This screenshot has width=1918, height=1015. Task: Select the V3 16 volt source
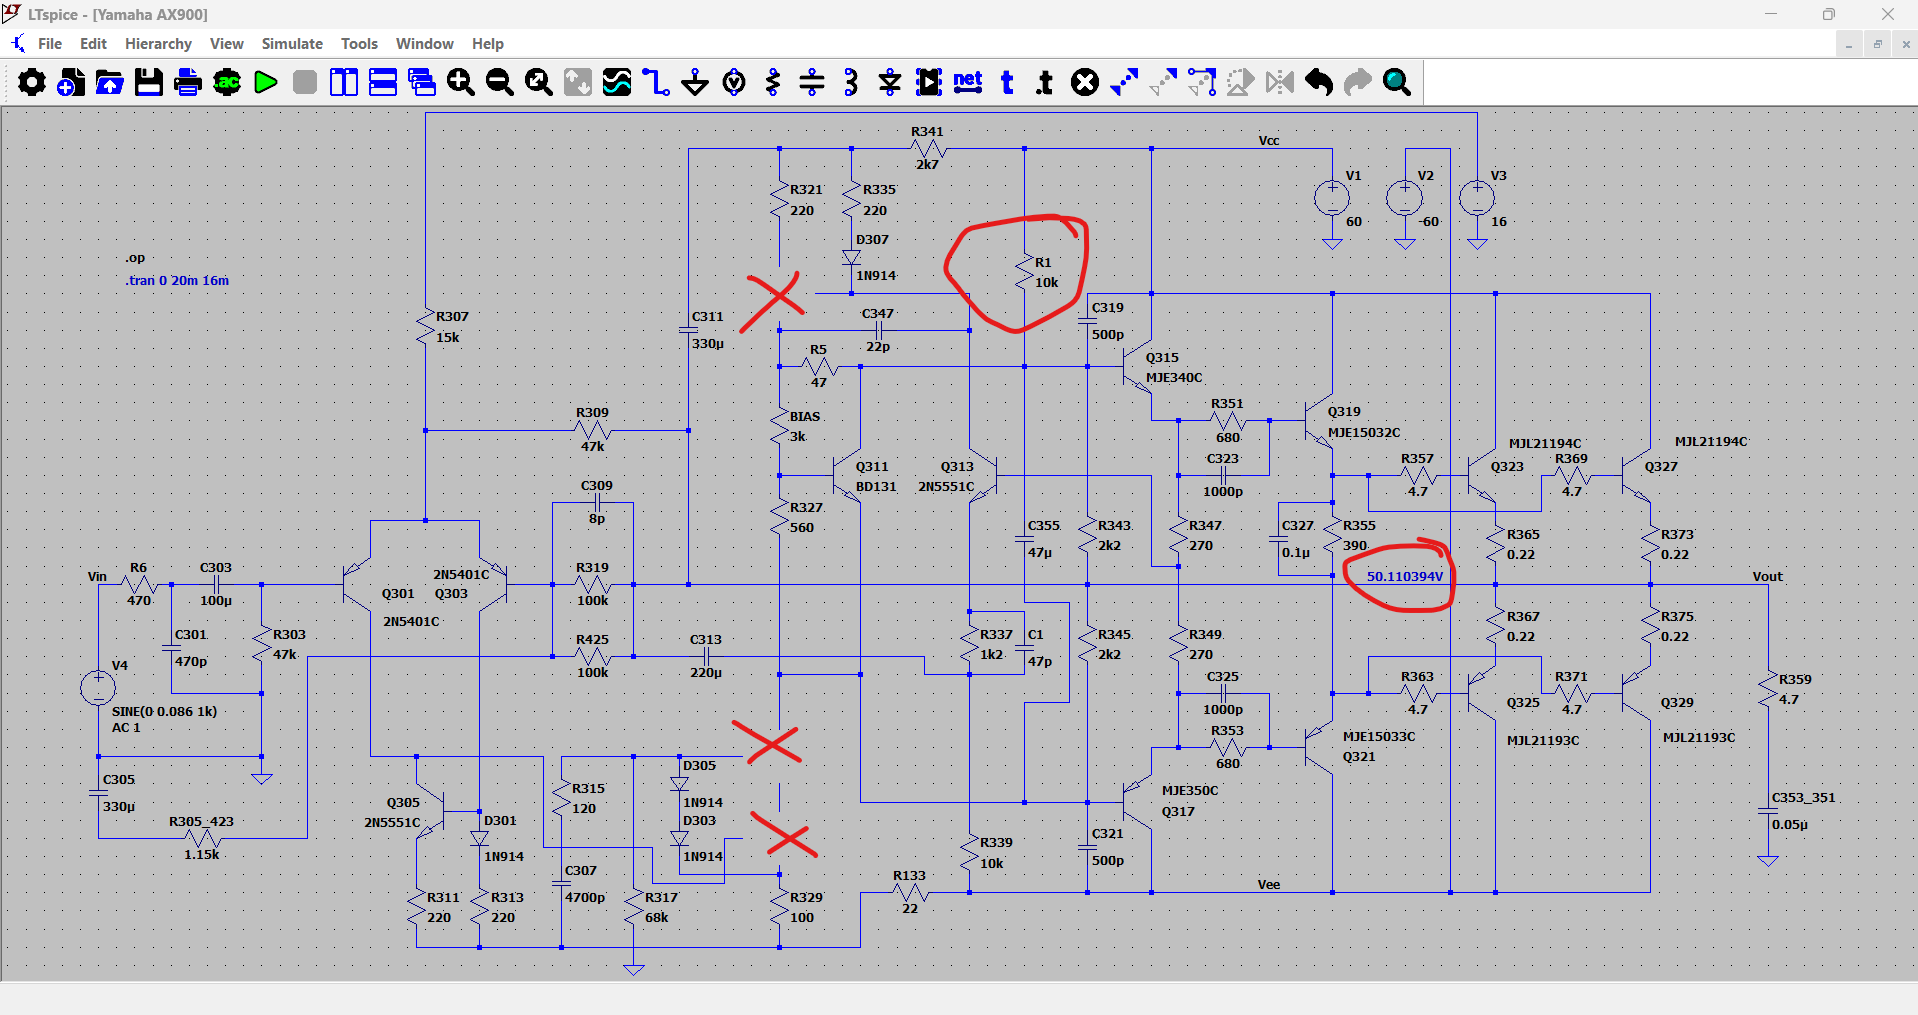[1477, 197]
